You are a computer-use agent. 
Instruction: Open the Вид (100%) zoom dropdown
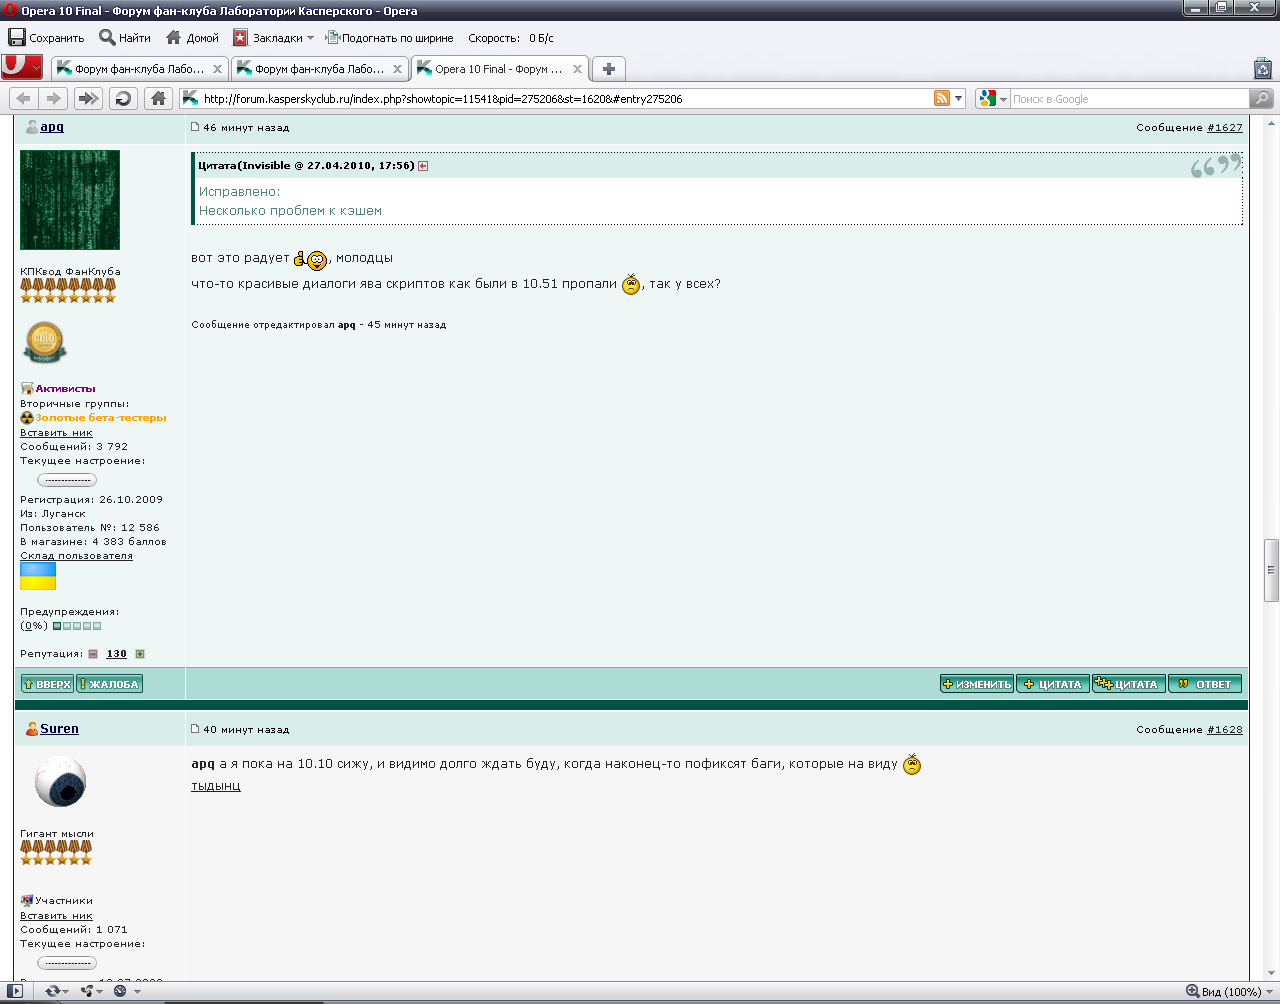tap(1230, 991)
